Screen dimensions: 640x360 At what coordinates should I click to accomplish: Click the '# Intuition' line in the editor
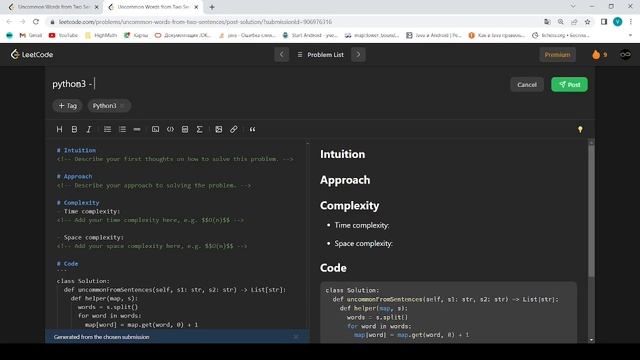click(76, 150)
